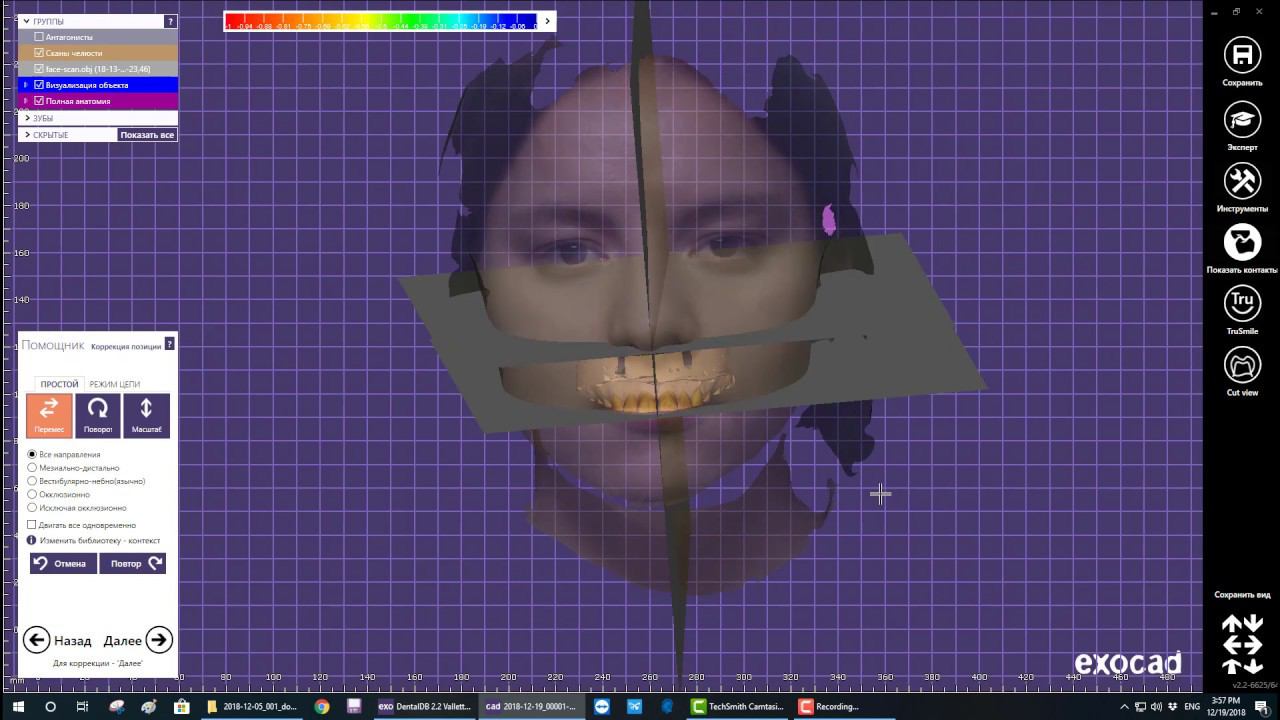Undo with the Отмена button
The image size is (1280, 720).
(63, 563)
